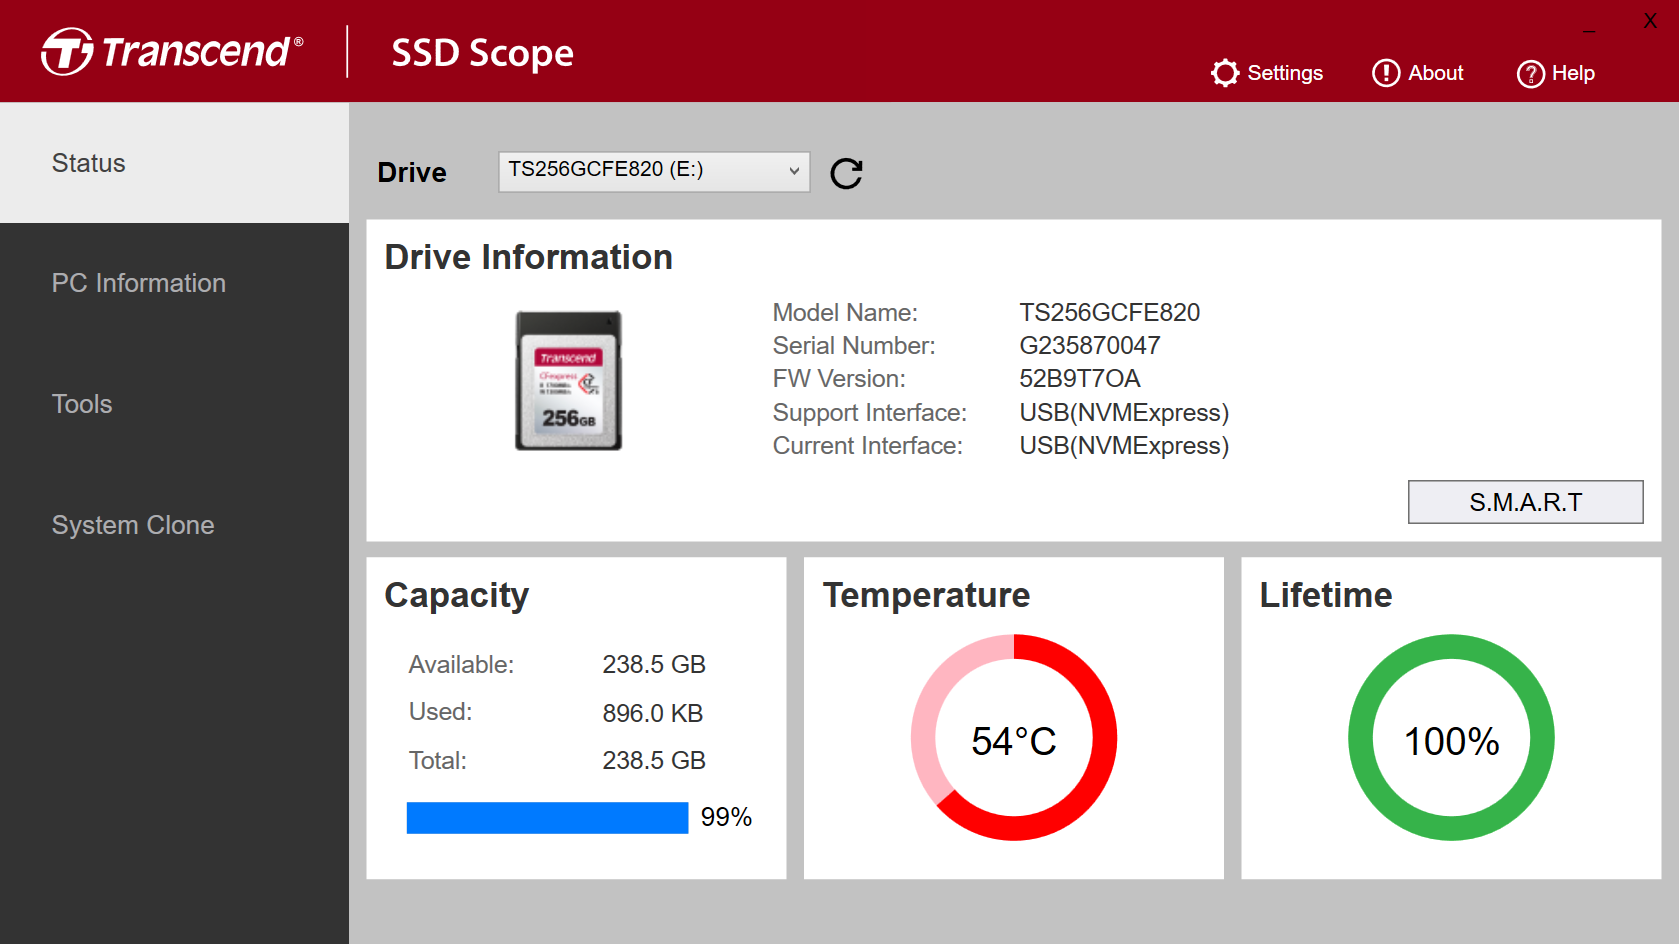
Task: Click the About label in header
Action: point(1435,73)
